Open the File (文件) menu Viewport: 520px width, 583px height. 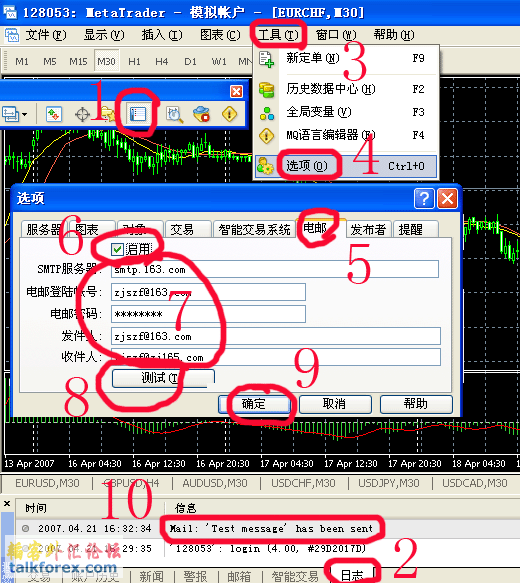(46, 35)
